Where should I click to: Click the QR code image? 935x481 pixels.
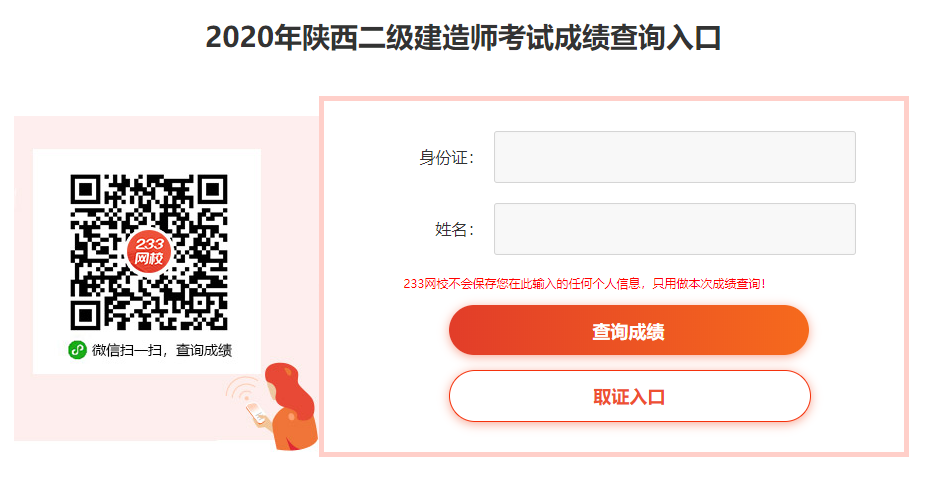click(149, 252)
